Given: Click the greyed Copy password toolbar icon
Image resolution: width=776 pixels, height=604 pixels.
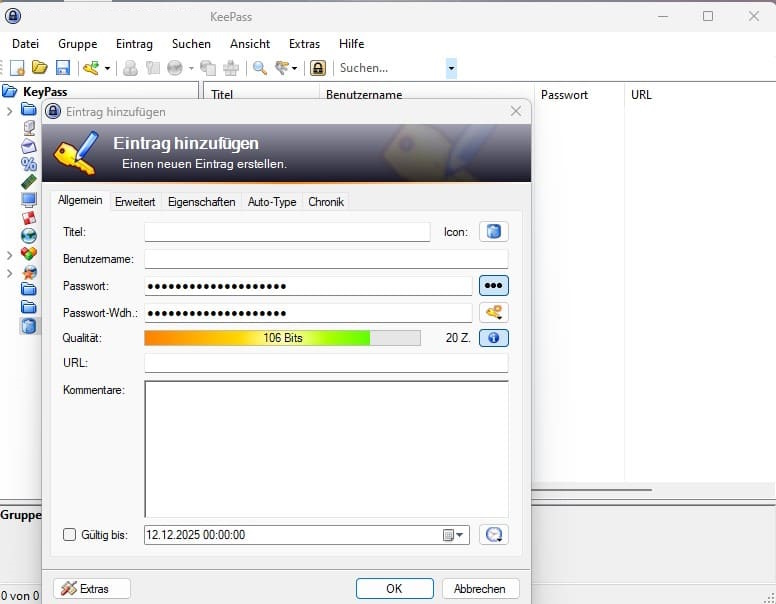Looking at the screenshot, I should pos(153,68).
